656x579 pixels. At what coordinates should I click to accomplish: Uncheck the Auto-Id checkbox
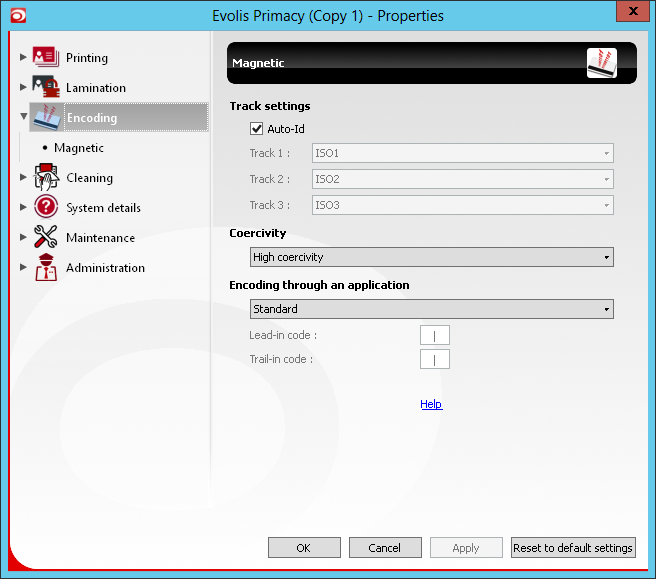(x=256, y=129)
